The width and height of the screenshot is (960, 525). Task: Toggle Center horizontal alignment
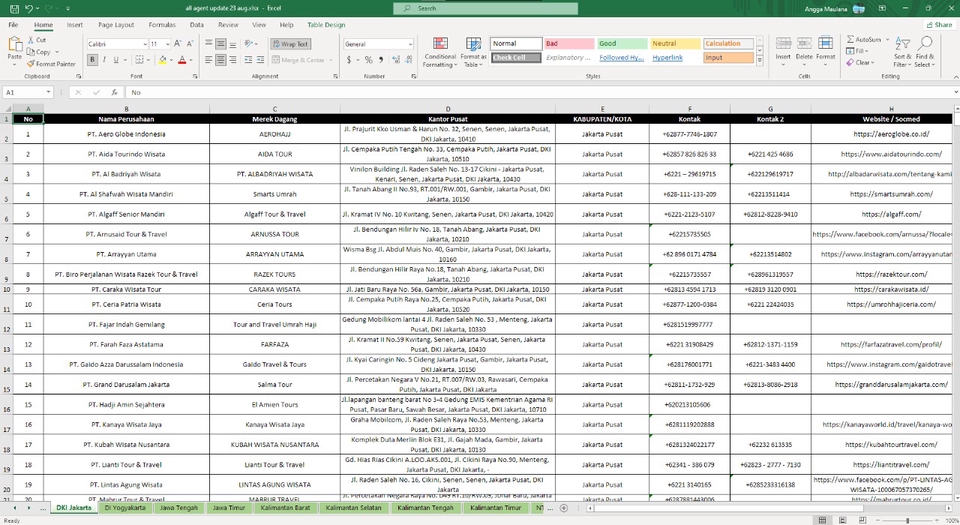coord(221,60)
